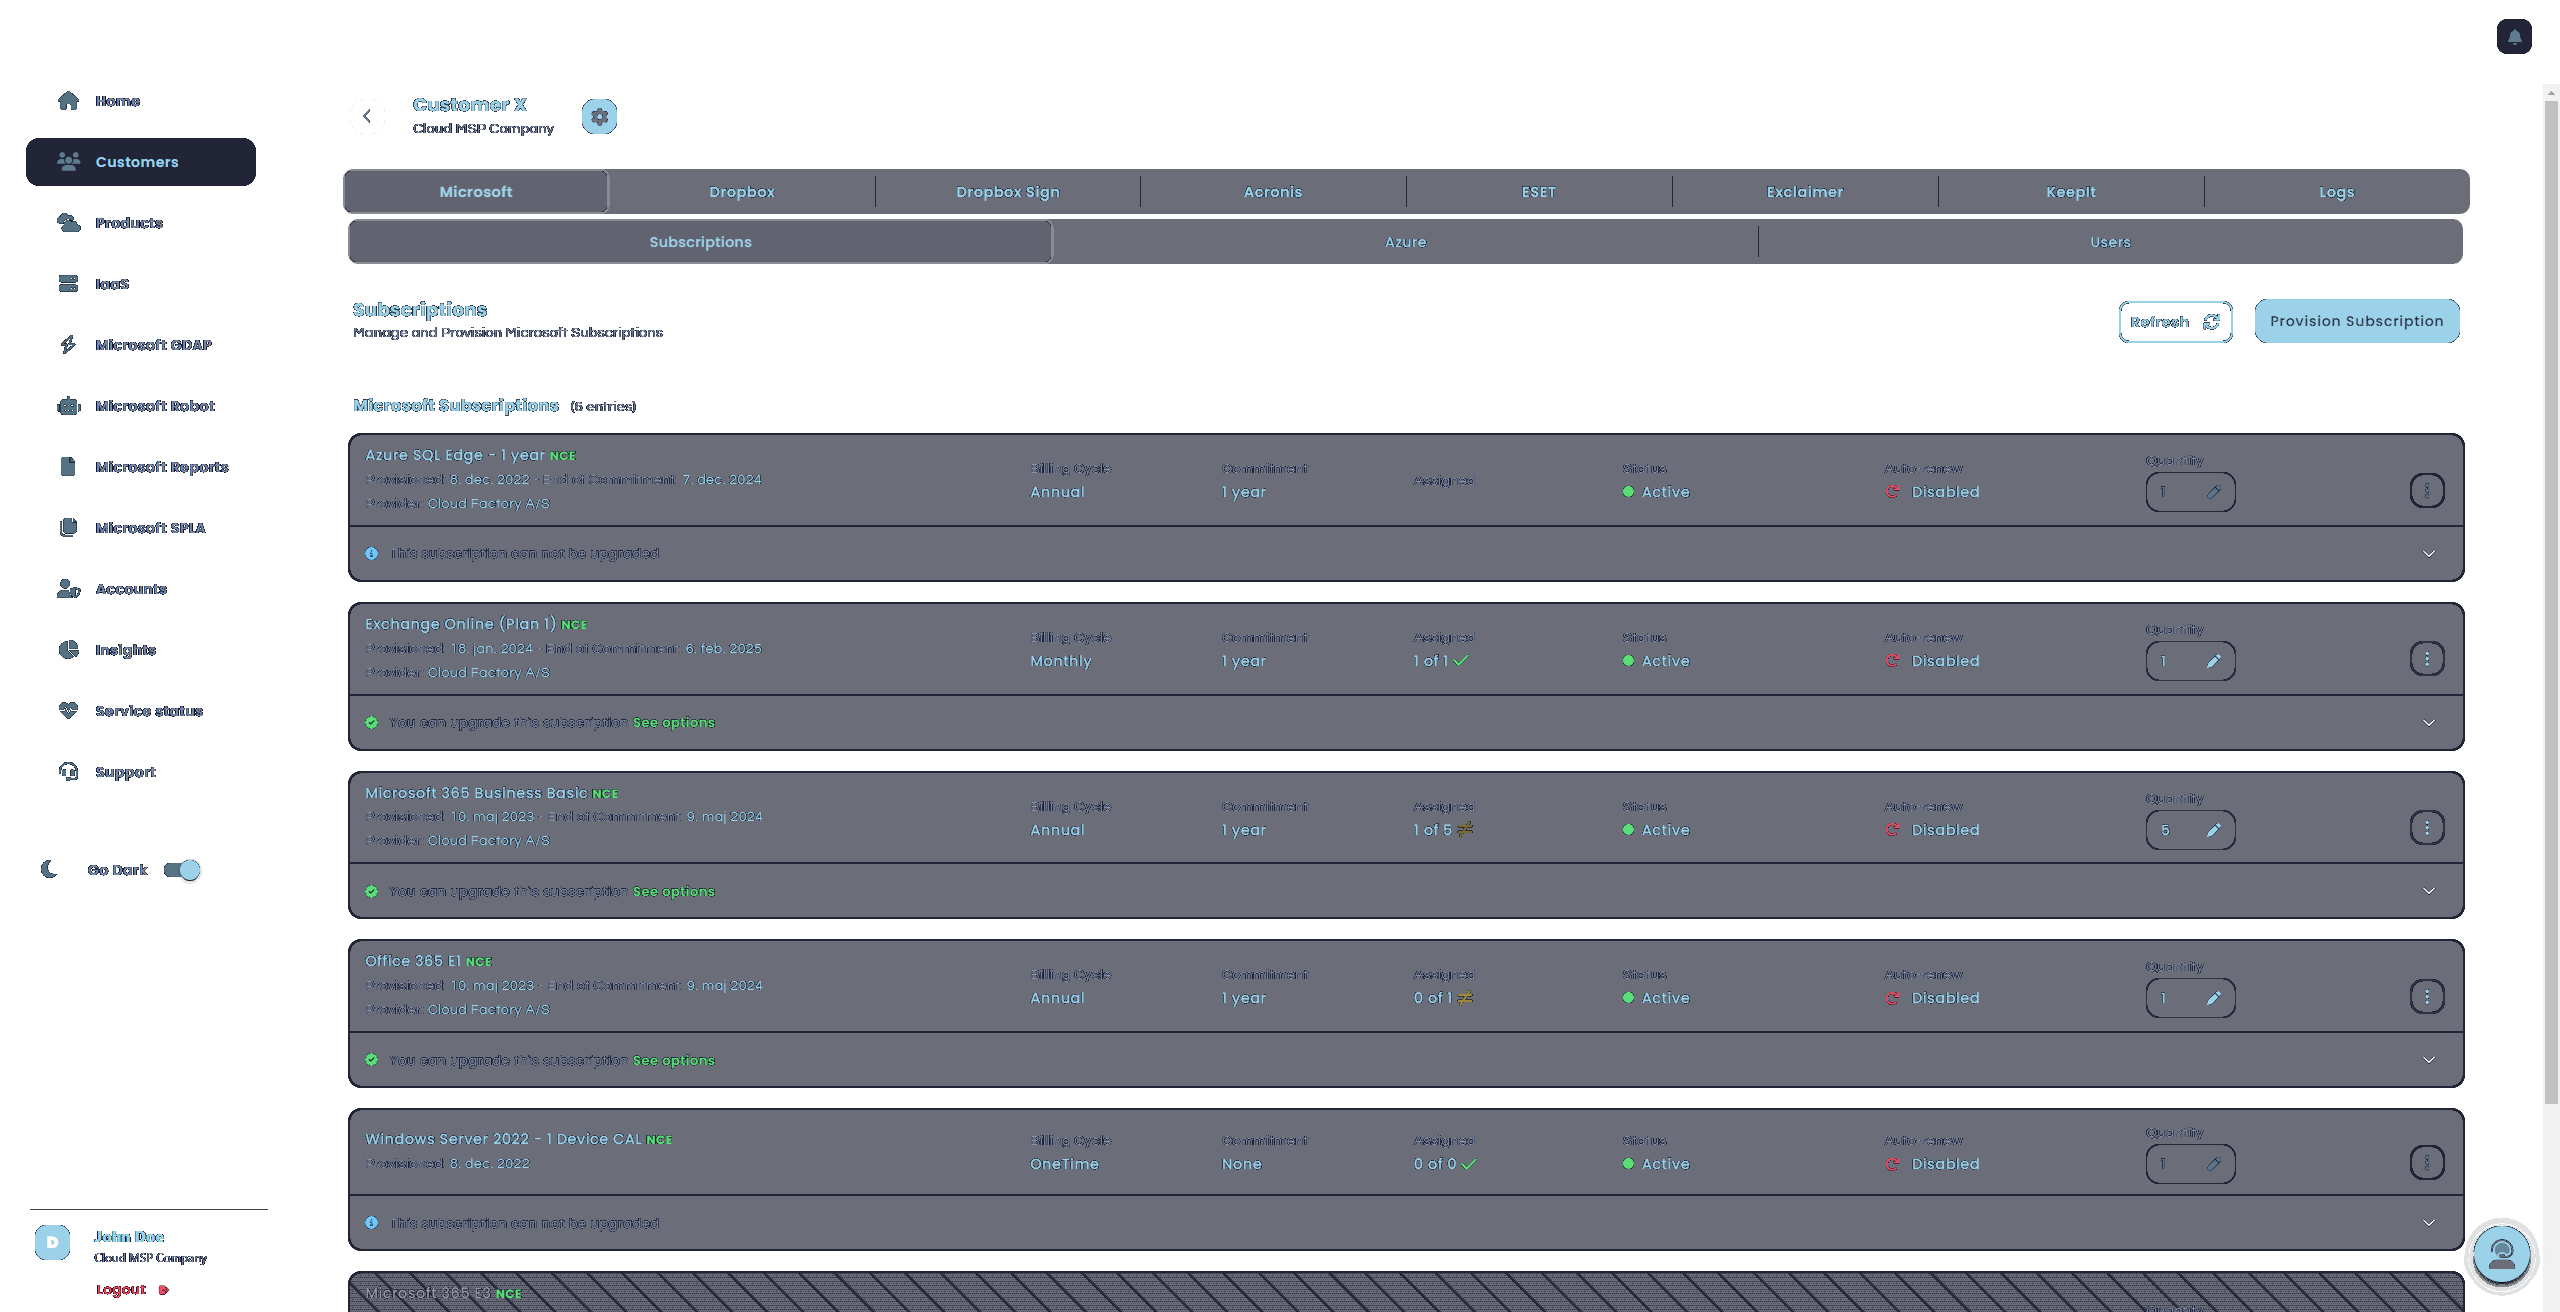The image size is (2560, 1312).
Task: Select the Microsoft vendor tab
Action: coord(476,192)
